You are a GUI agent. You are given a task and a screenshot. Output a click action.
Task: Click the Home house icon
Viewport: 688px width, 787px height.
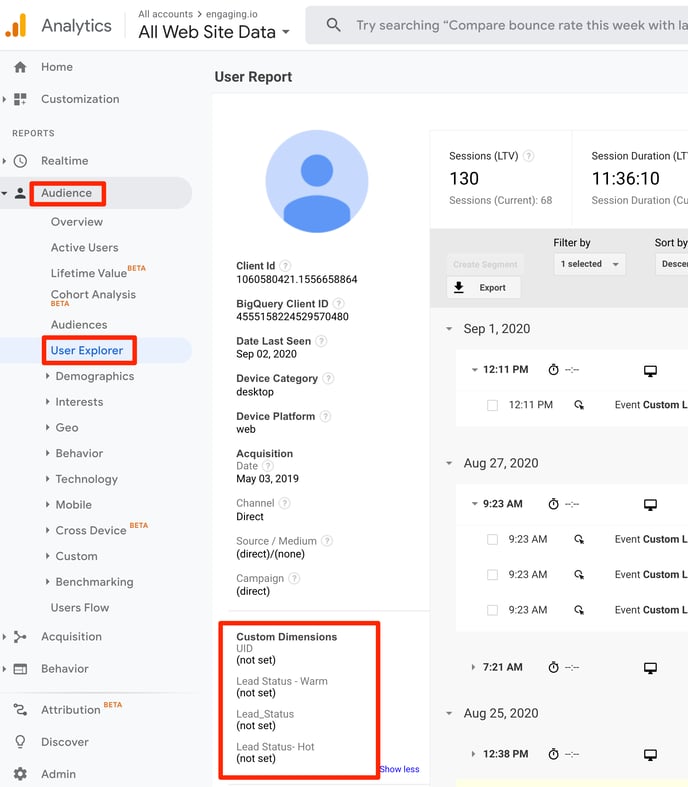point(20,67)
